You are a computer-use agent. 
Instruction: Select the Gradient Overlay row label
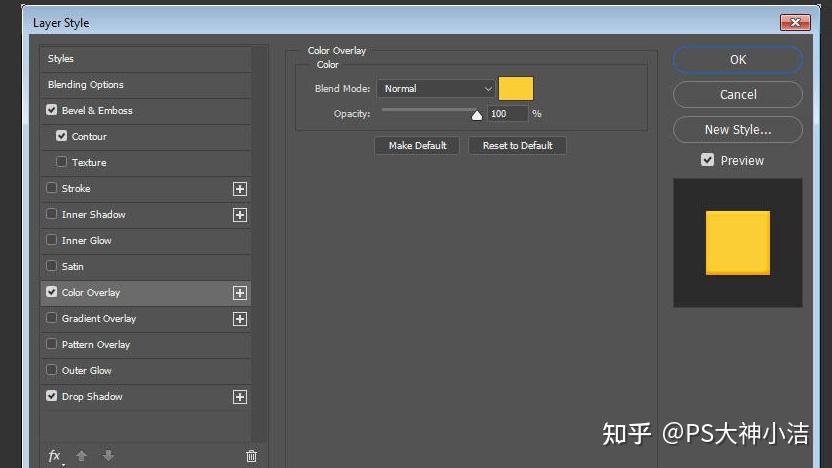(99, 318)
